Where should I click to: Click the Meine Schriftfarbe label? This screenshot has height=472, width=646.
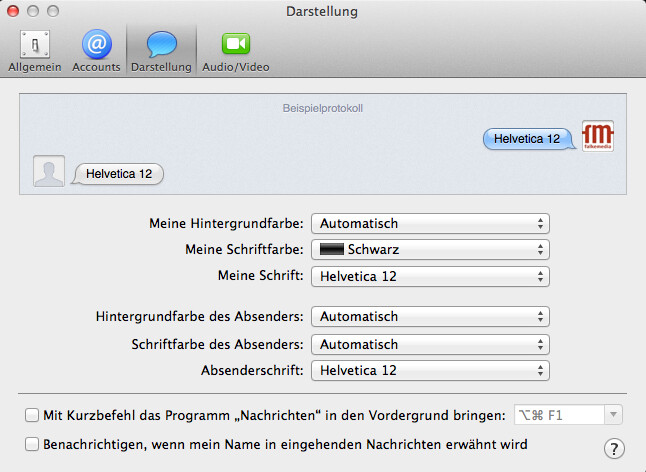pos(244,250)
